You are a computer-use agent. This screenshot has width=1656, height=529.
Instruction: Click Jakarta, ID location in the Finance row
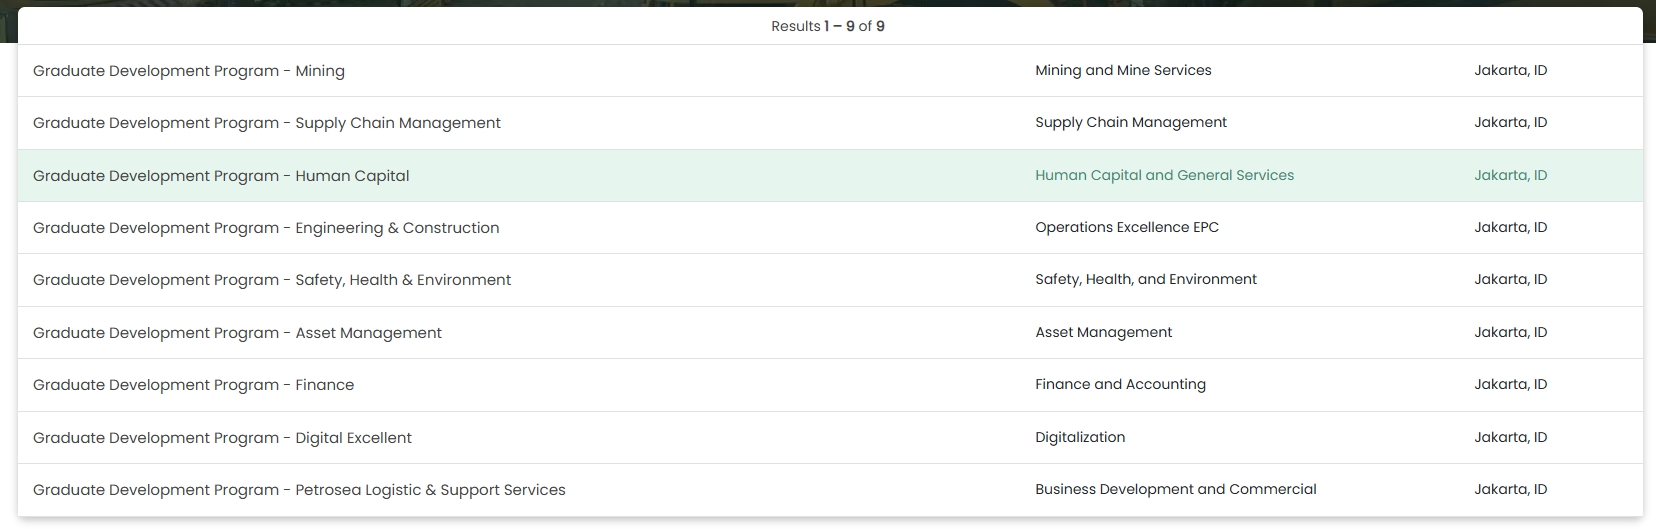(1510, 384)
